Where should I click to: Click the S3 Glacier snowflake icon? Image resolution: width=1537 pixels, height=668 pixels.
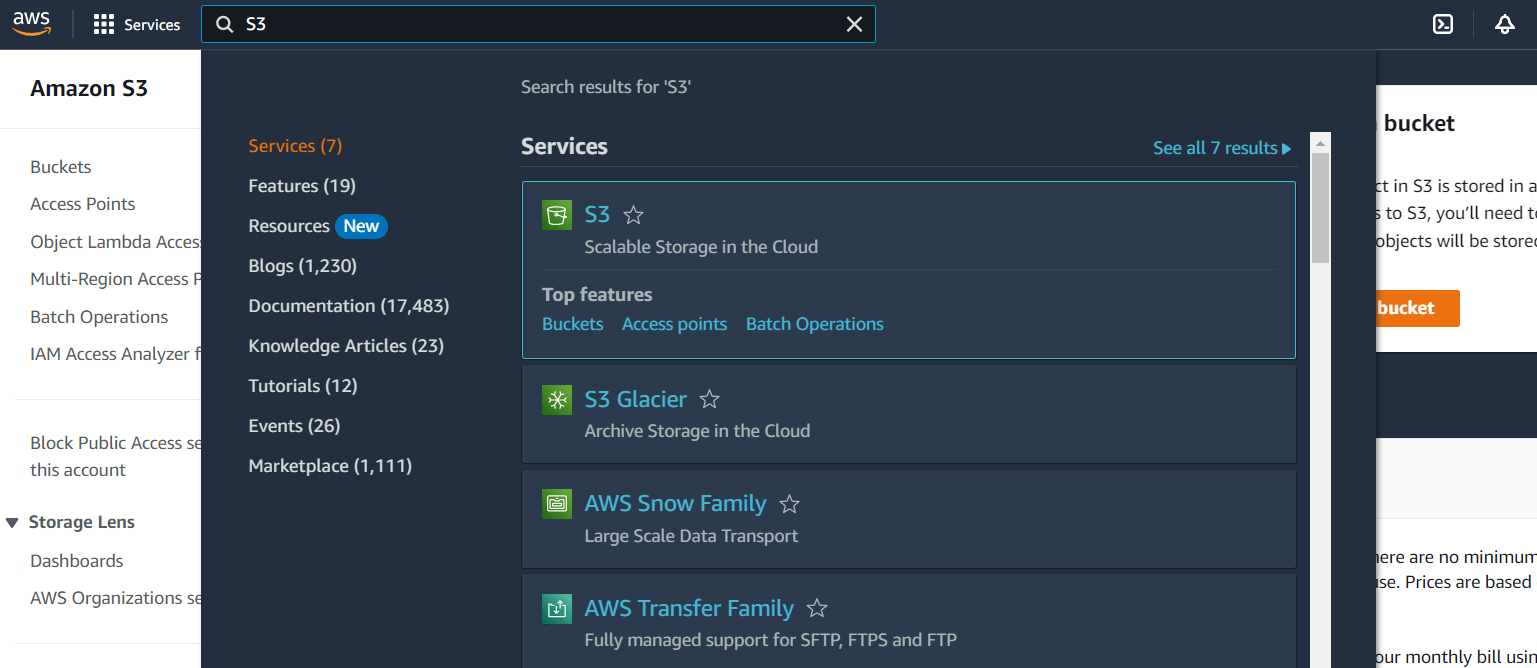[x=557, y=399]
